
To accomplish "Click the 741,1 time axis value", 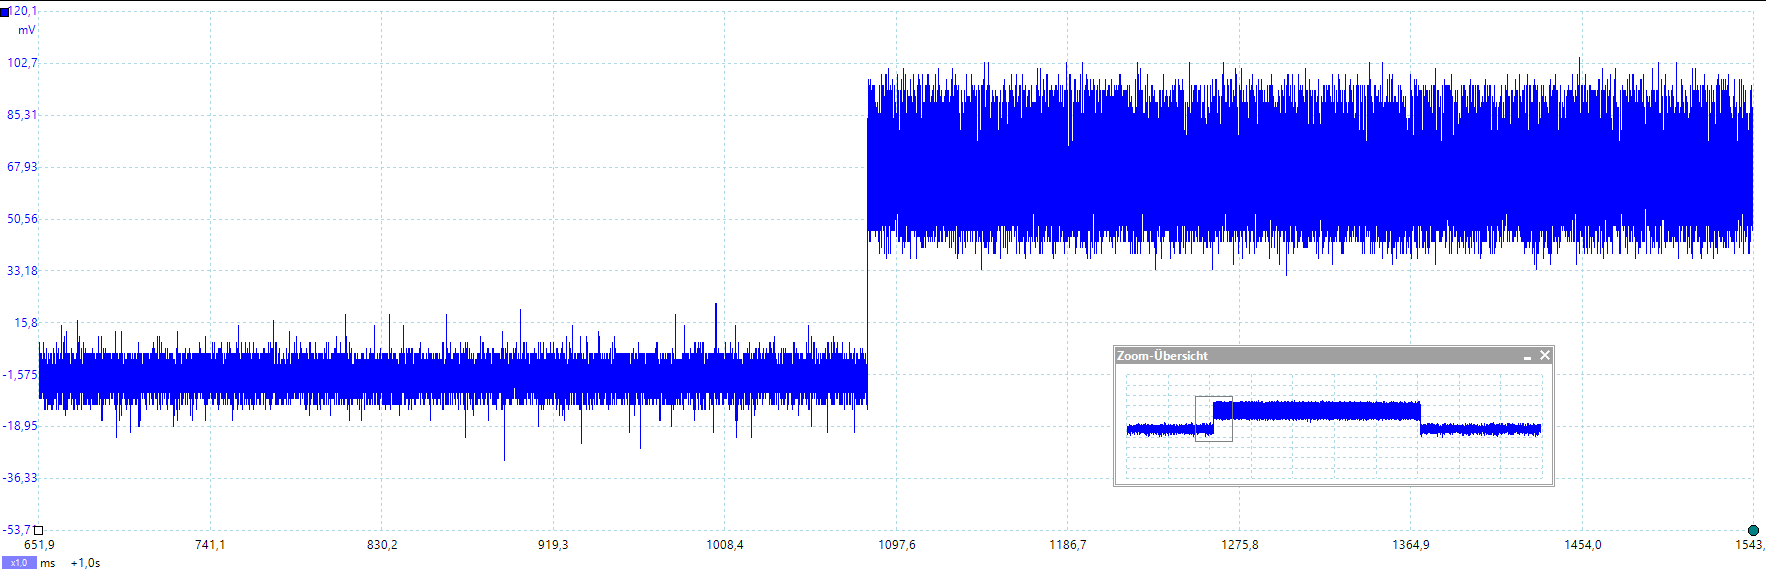I will (210, 545).
